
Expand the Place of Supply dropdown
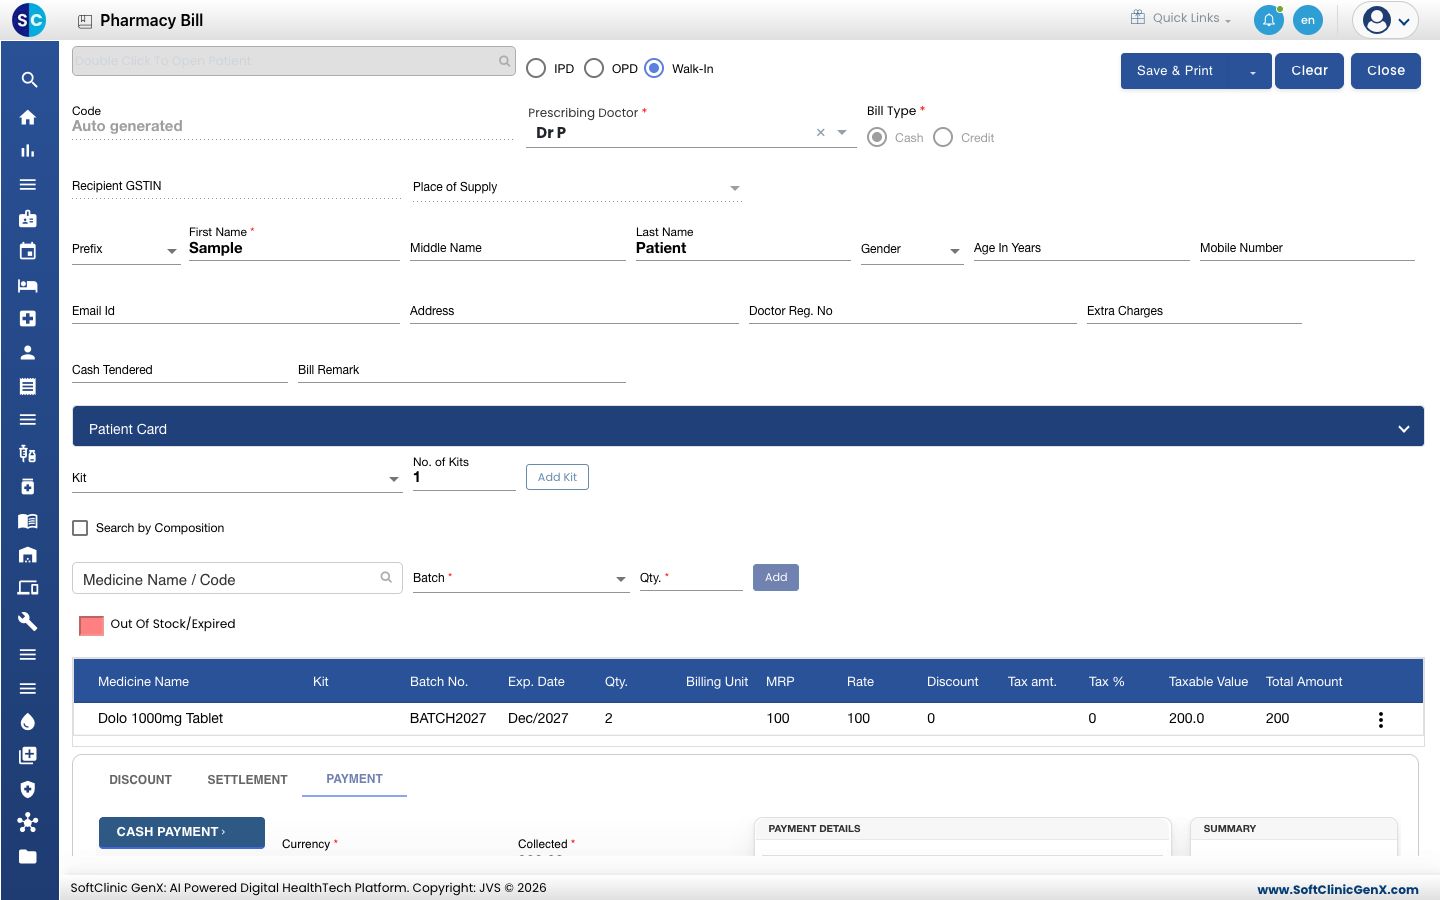(735, 188)
